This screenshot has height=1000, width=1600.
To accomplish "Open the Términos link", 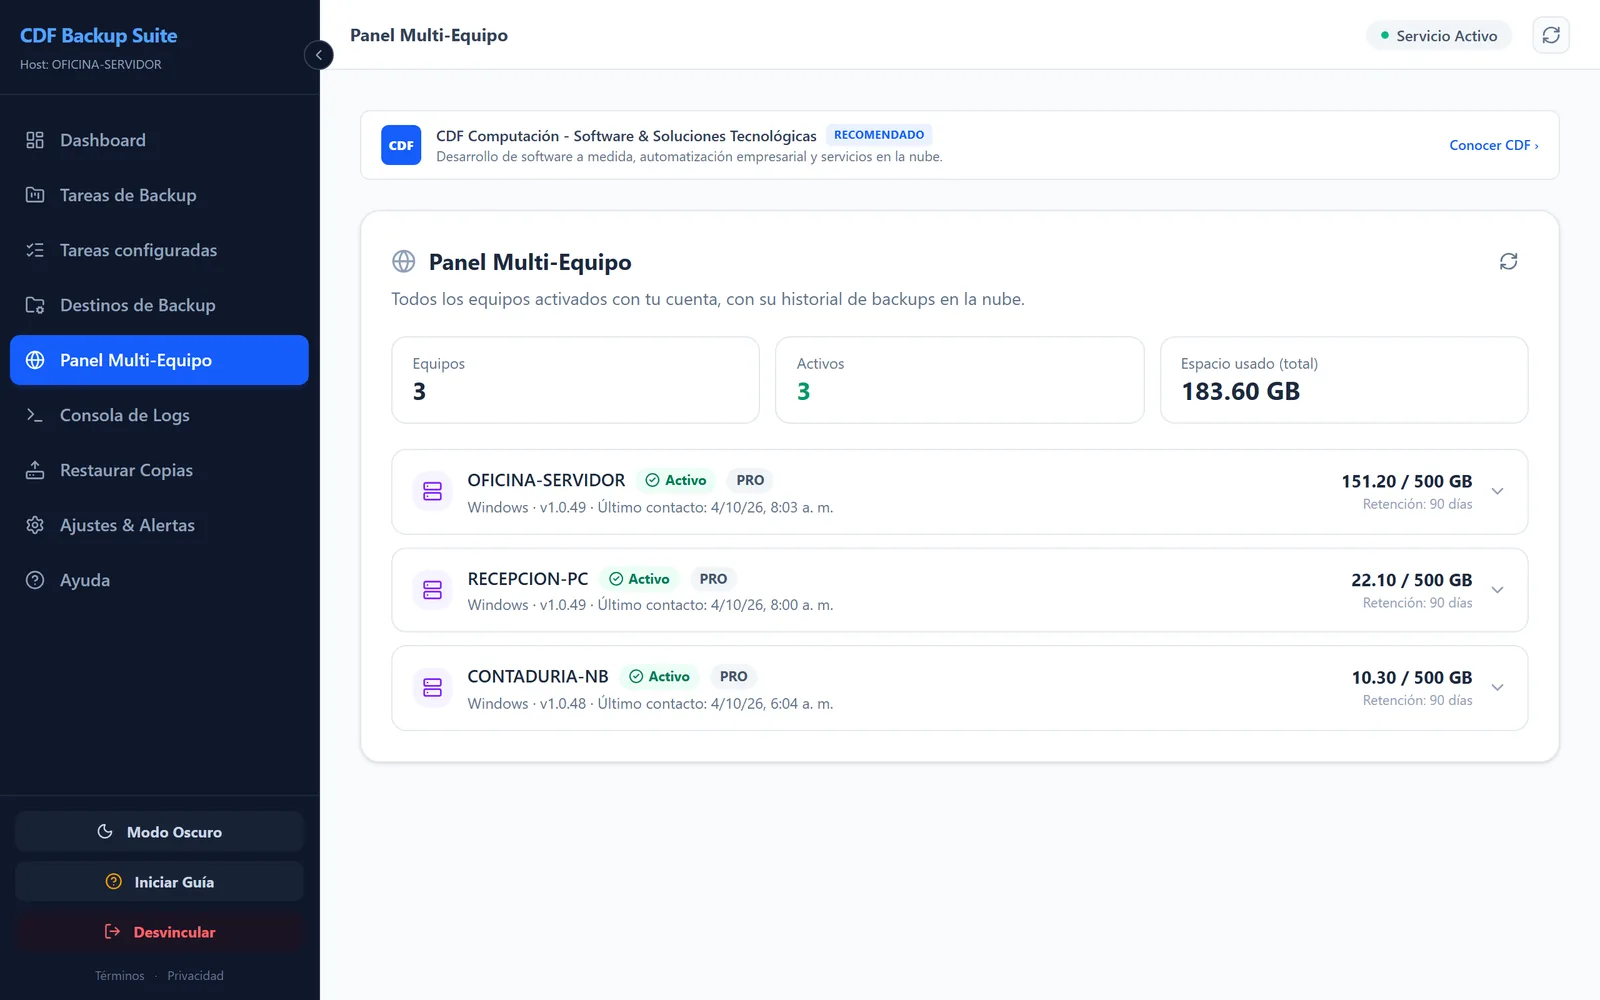I will 119,976.
